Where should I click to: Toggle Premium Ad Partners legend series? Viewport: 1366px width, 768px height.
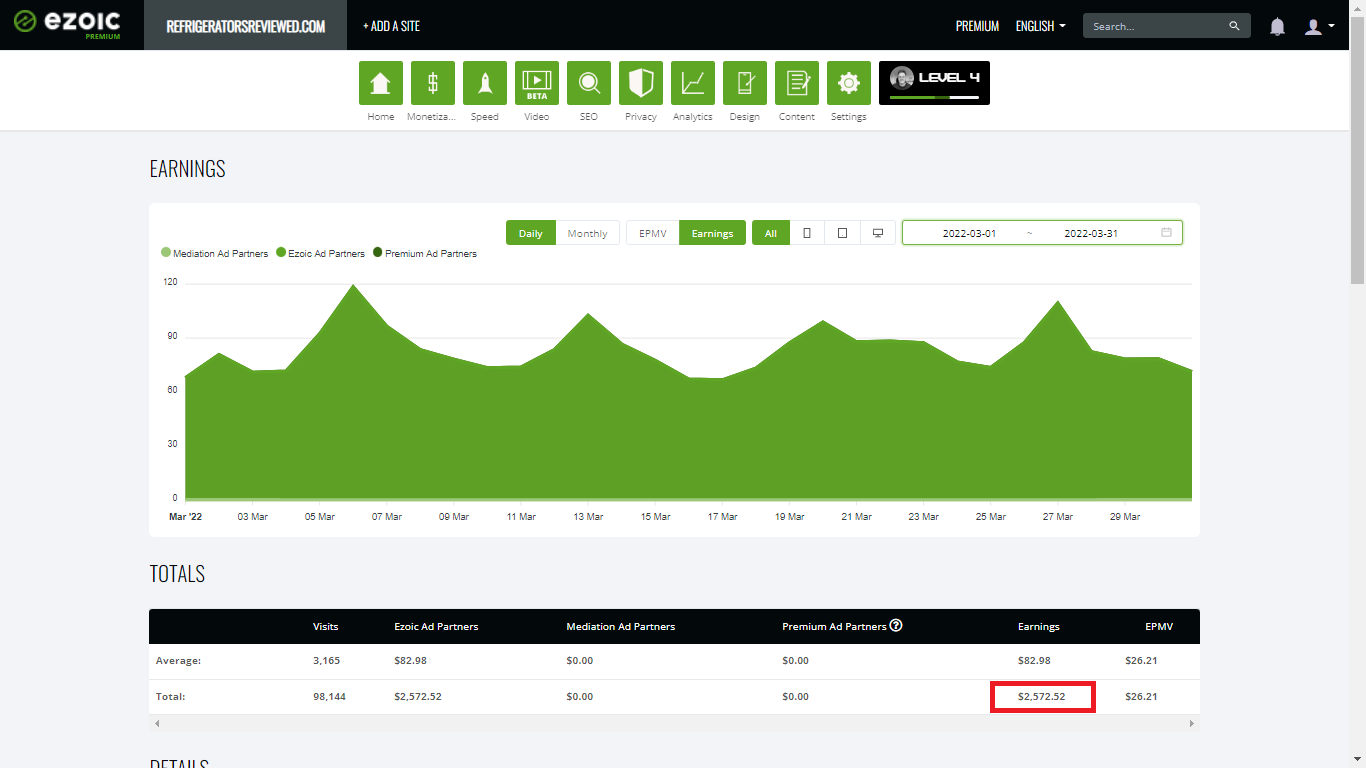point(425,253)
